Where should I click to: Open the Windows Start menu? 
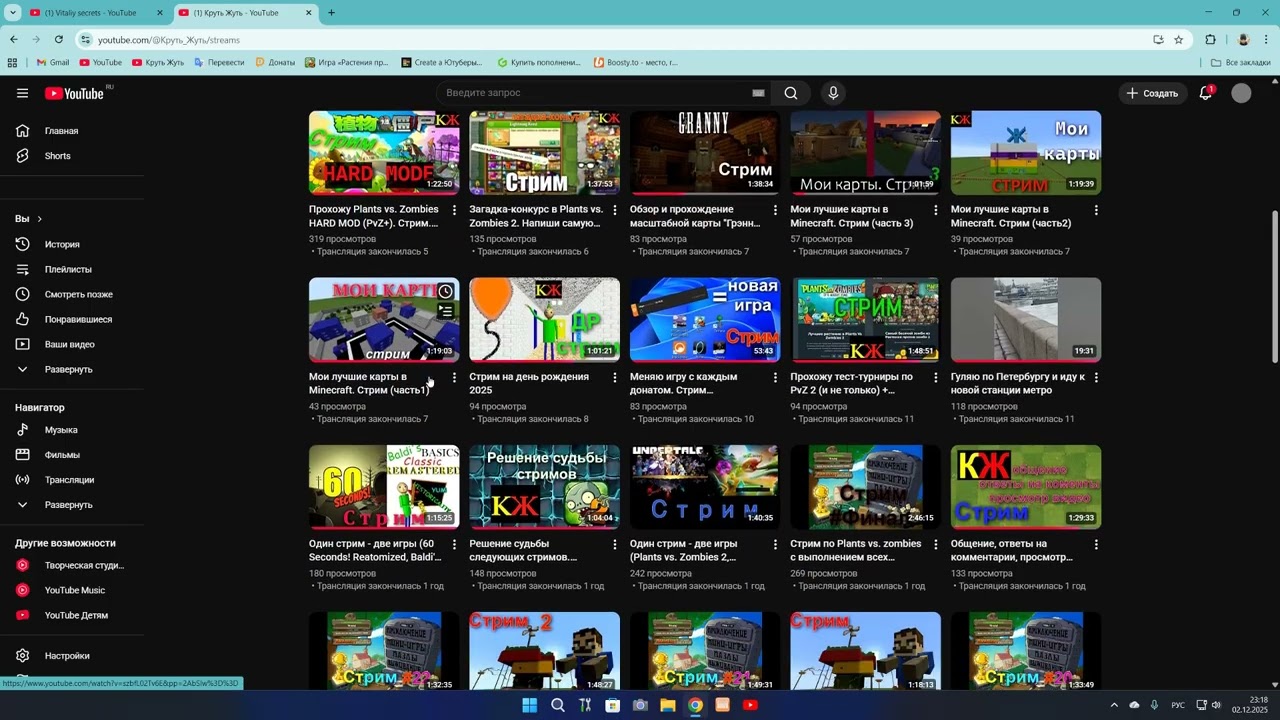click(x=529, y=705)
